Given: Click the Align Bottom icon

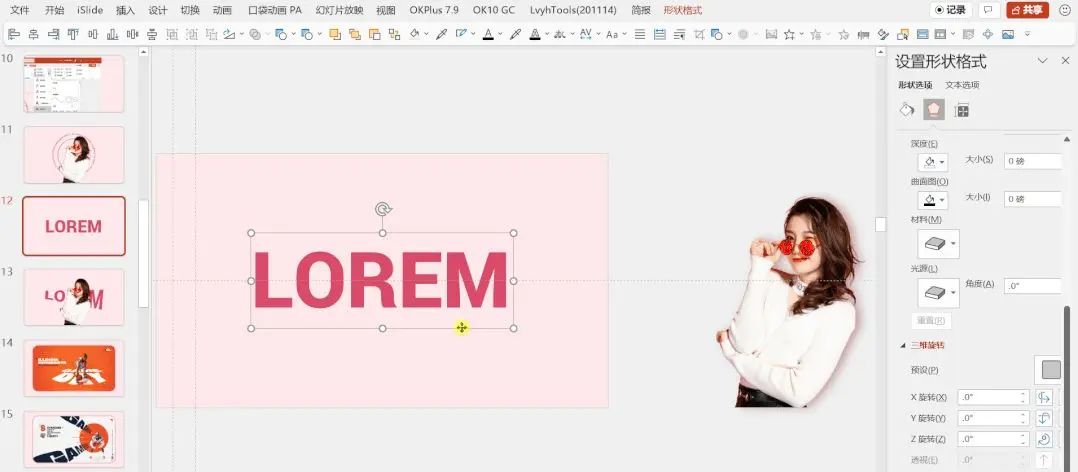Looking at the screenshot, I should [x=112, y=34].
